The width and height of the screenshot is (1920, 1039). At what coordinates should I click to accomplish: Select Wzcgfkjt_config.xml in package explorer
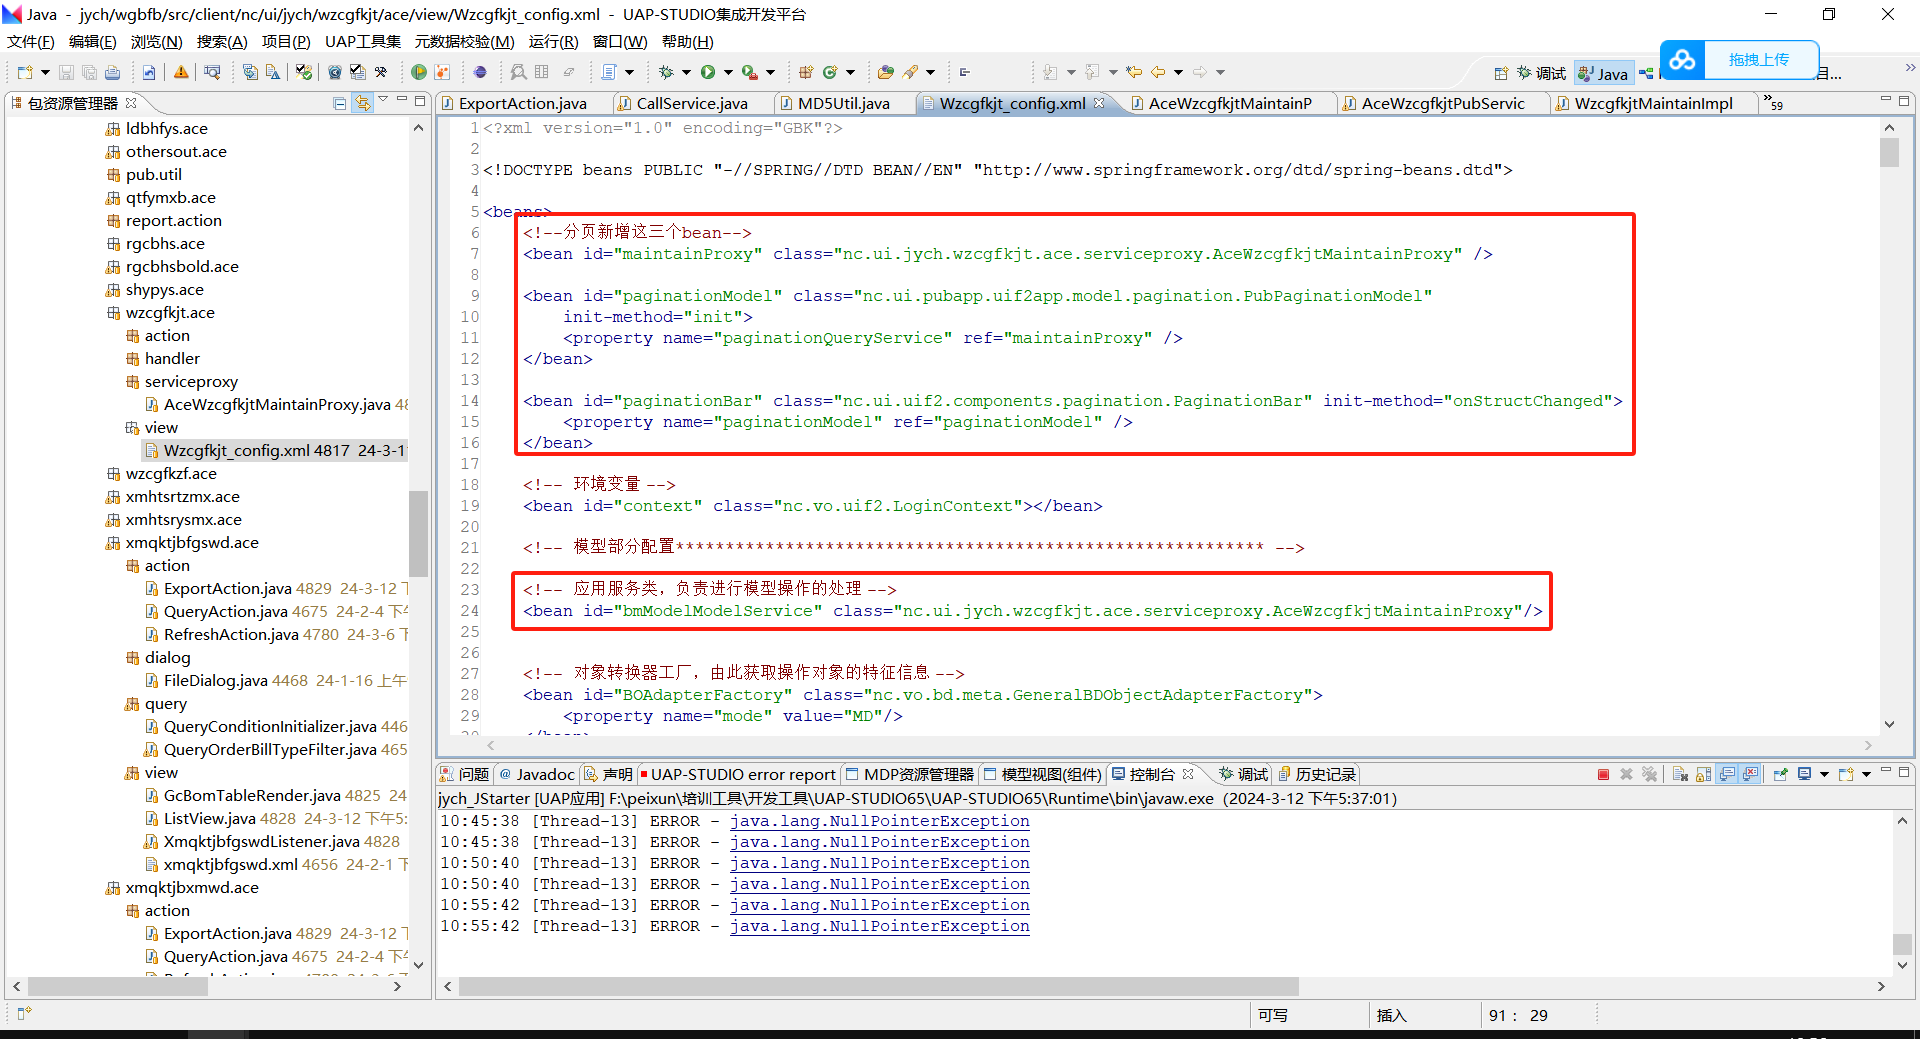pos(275,450)
